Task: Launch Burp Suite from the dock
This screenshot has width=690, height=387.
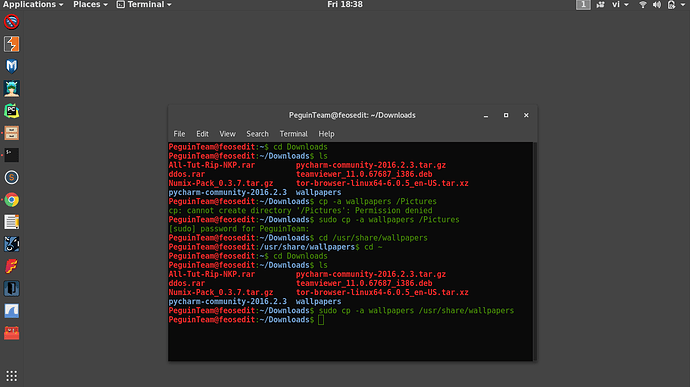Action: (x=11, y=44)
